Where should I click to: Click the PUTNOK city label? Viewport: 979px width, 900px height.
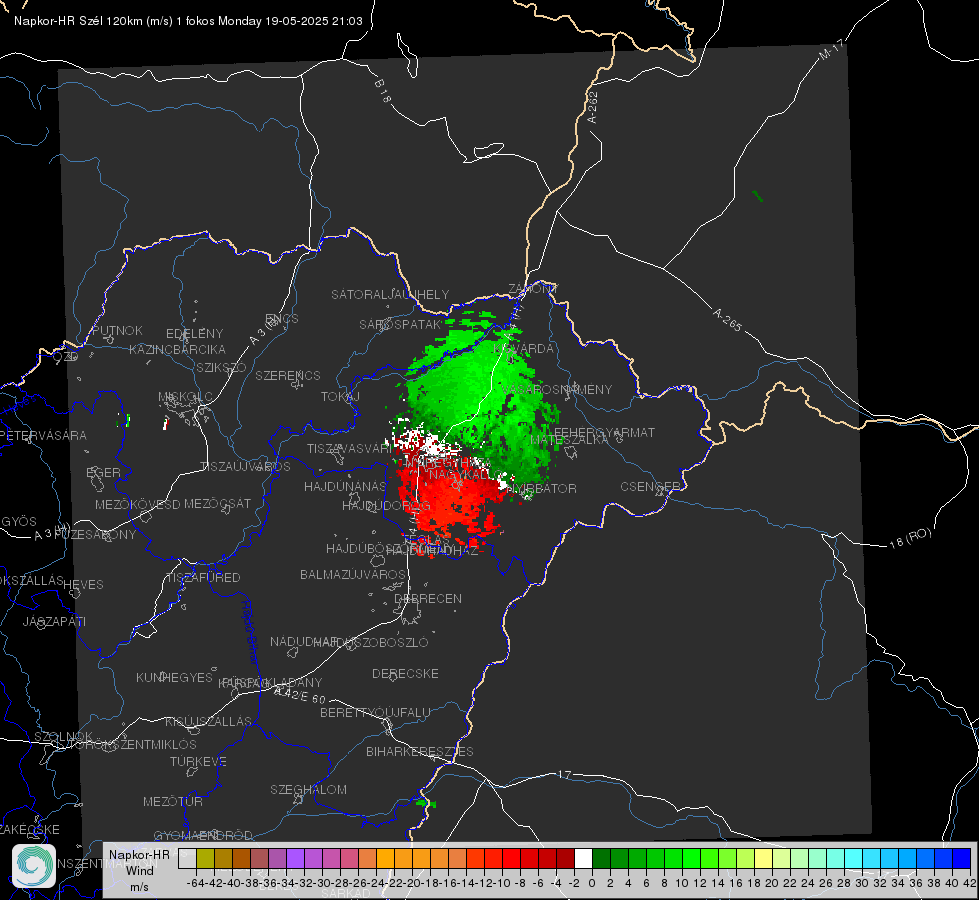point(117,330)
